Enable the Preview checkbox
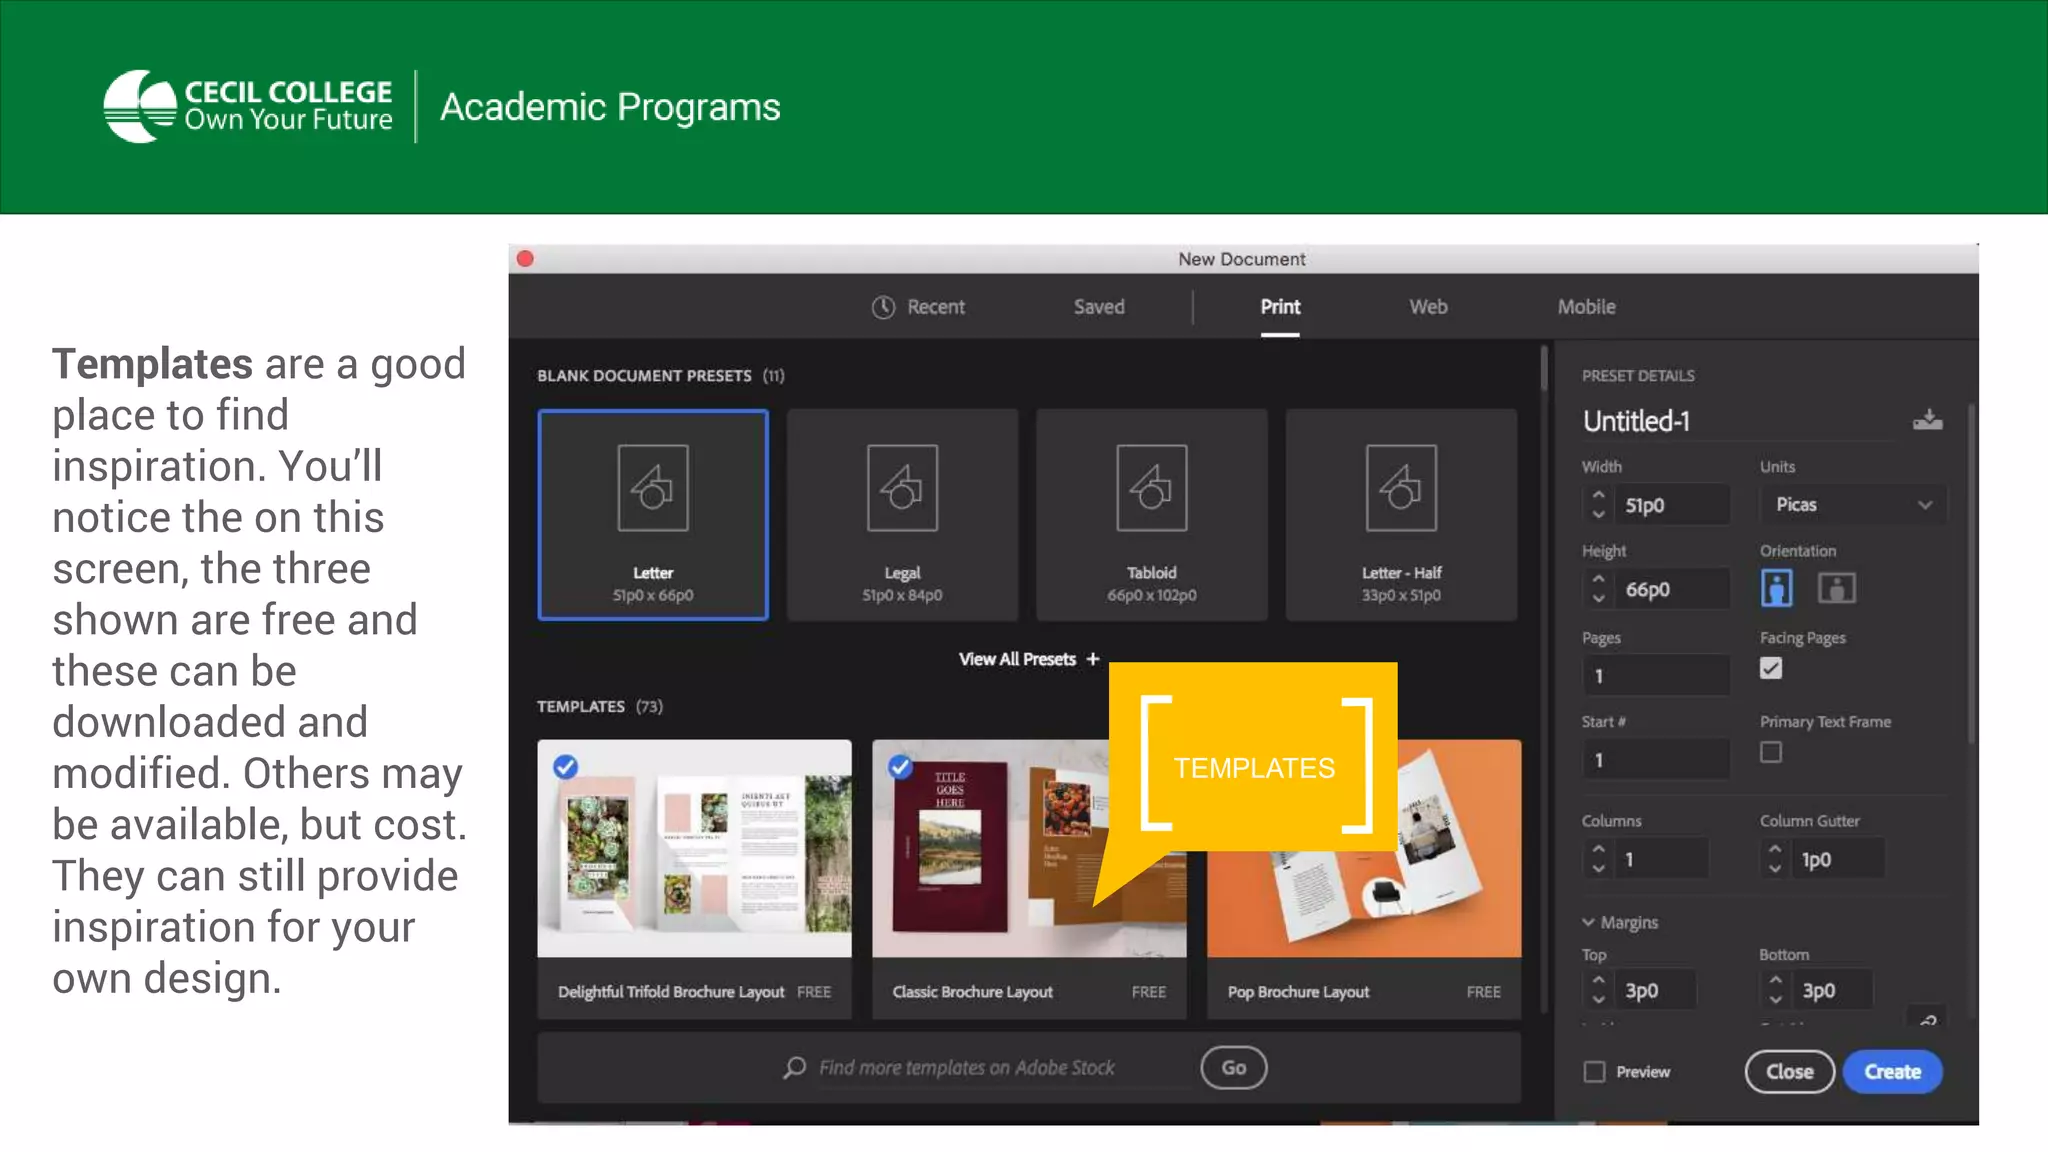 point(1595,1072)
